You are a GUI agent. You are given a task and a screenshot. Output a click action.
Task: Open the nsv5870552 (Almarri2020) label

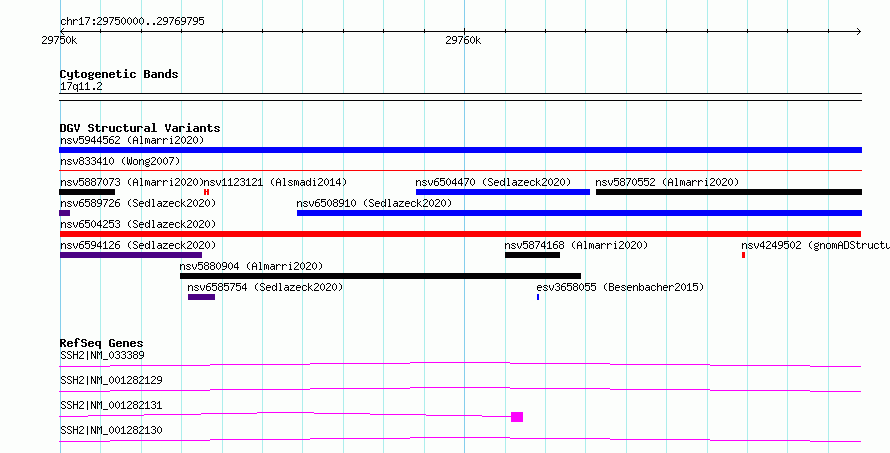pyautogui.click(x=668, y=182)
